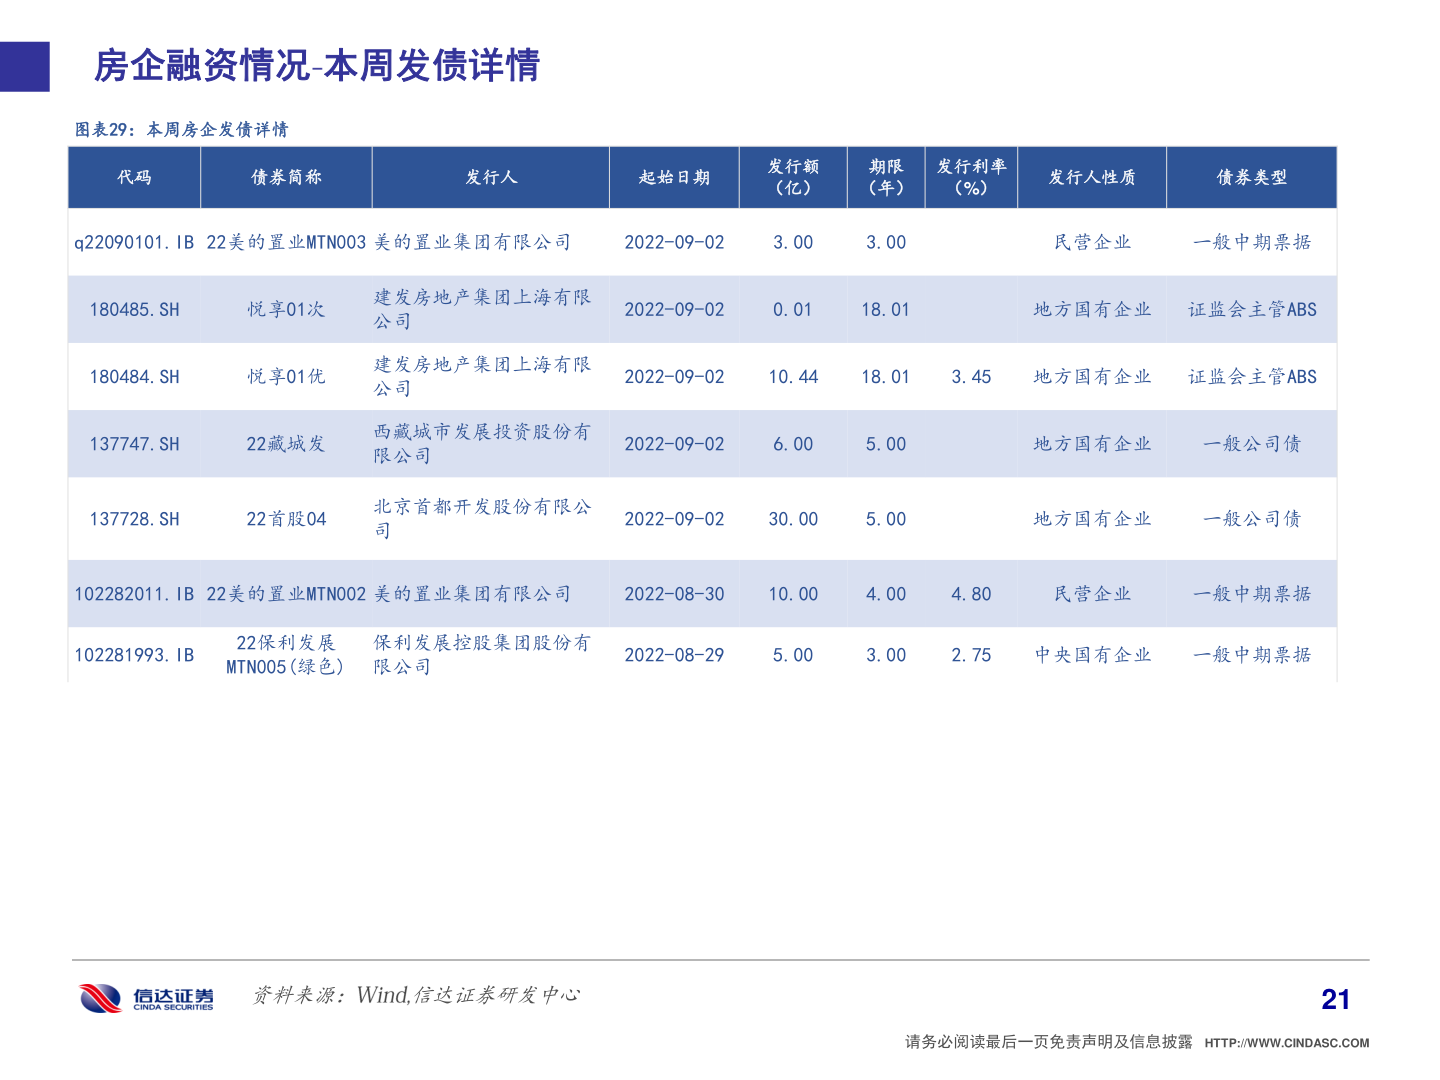Click issuance amount 10.00
This screenshot has width=1440, height=1080.
pos(793,594)
